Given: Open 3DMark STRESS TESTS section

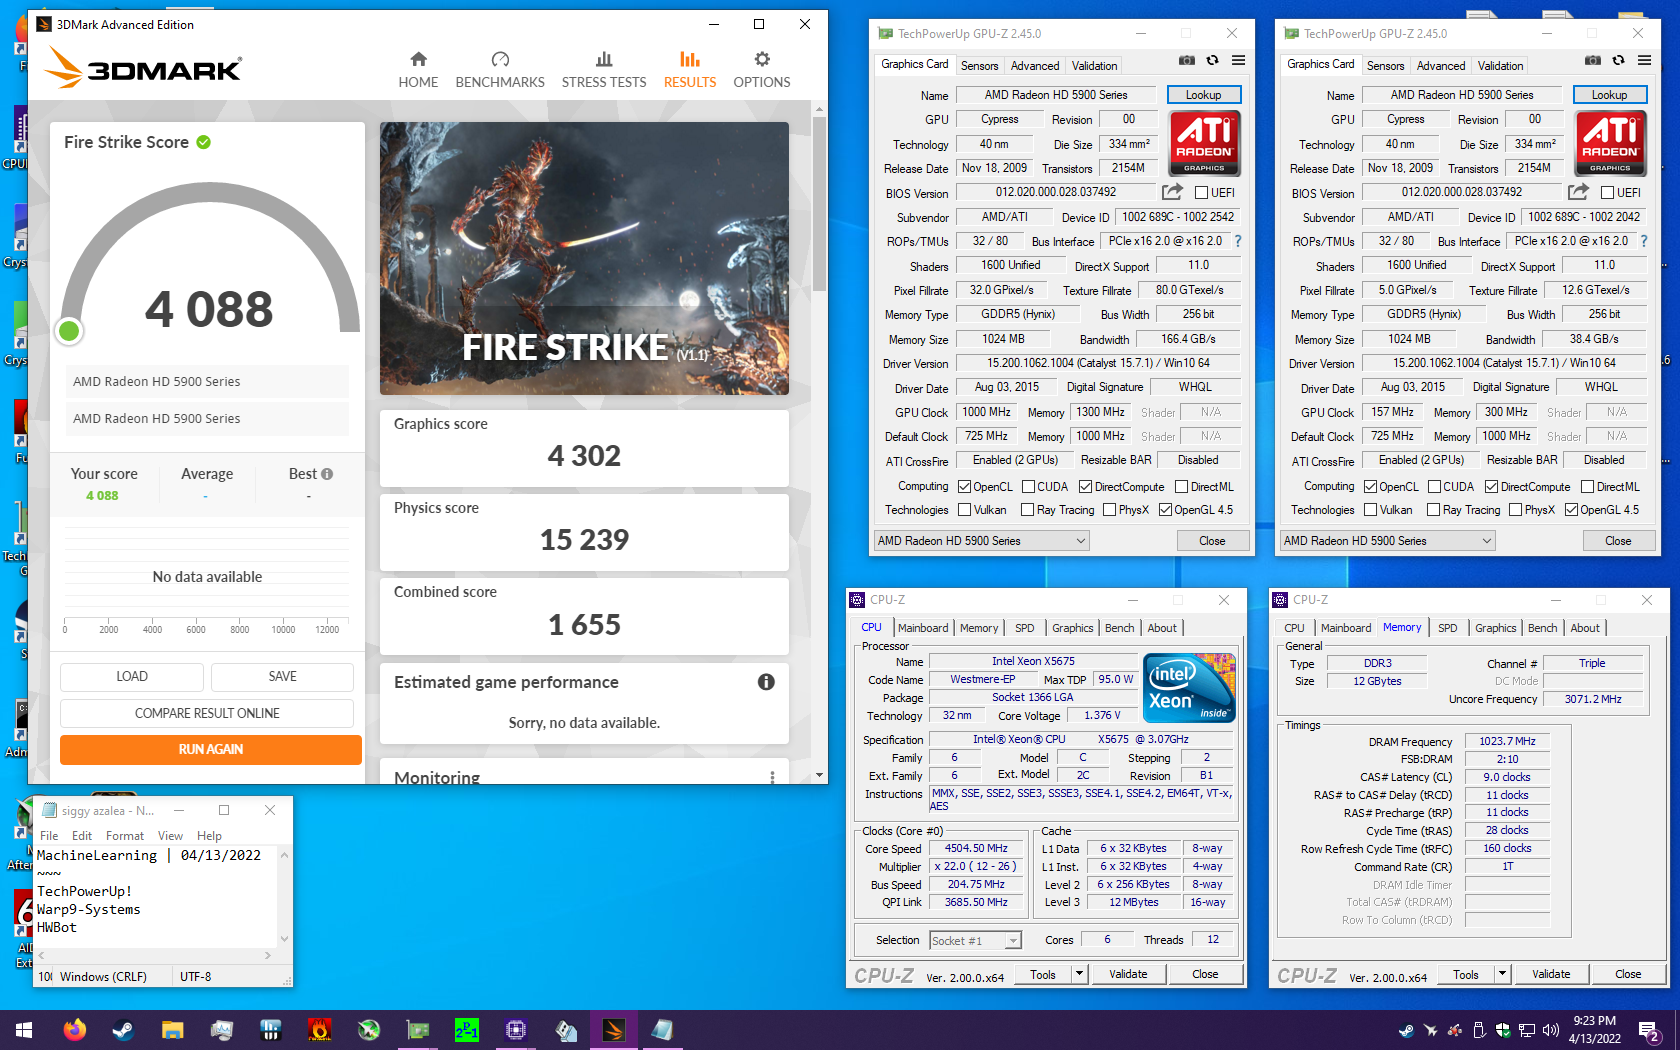Looking at the screenshot, I should 604,70.
